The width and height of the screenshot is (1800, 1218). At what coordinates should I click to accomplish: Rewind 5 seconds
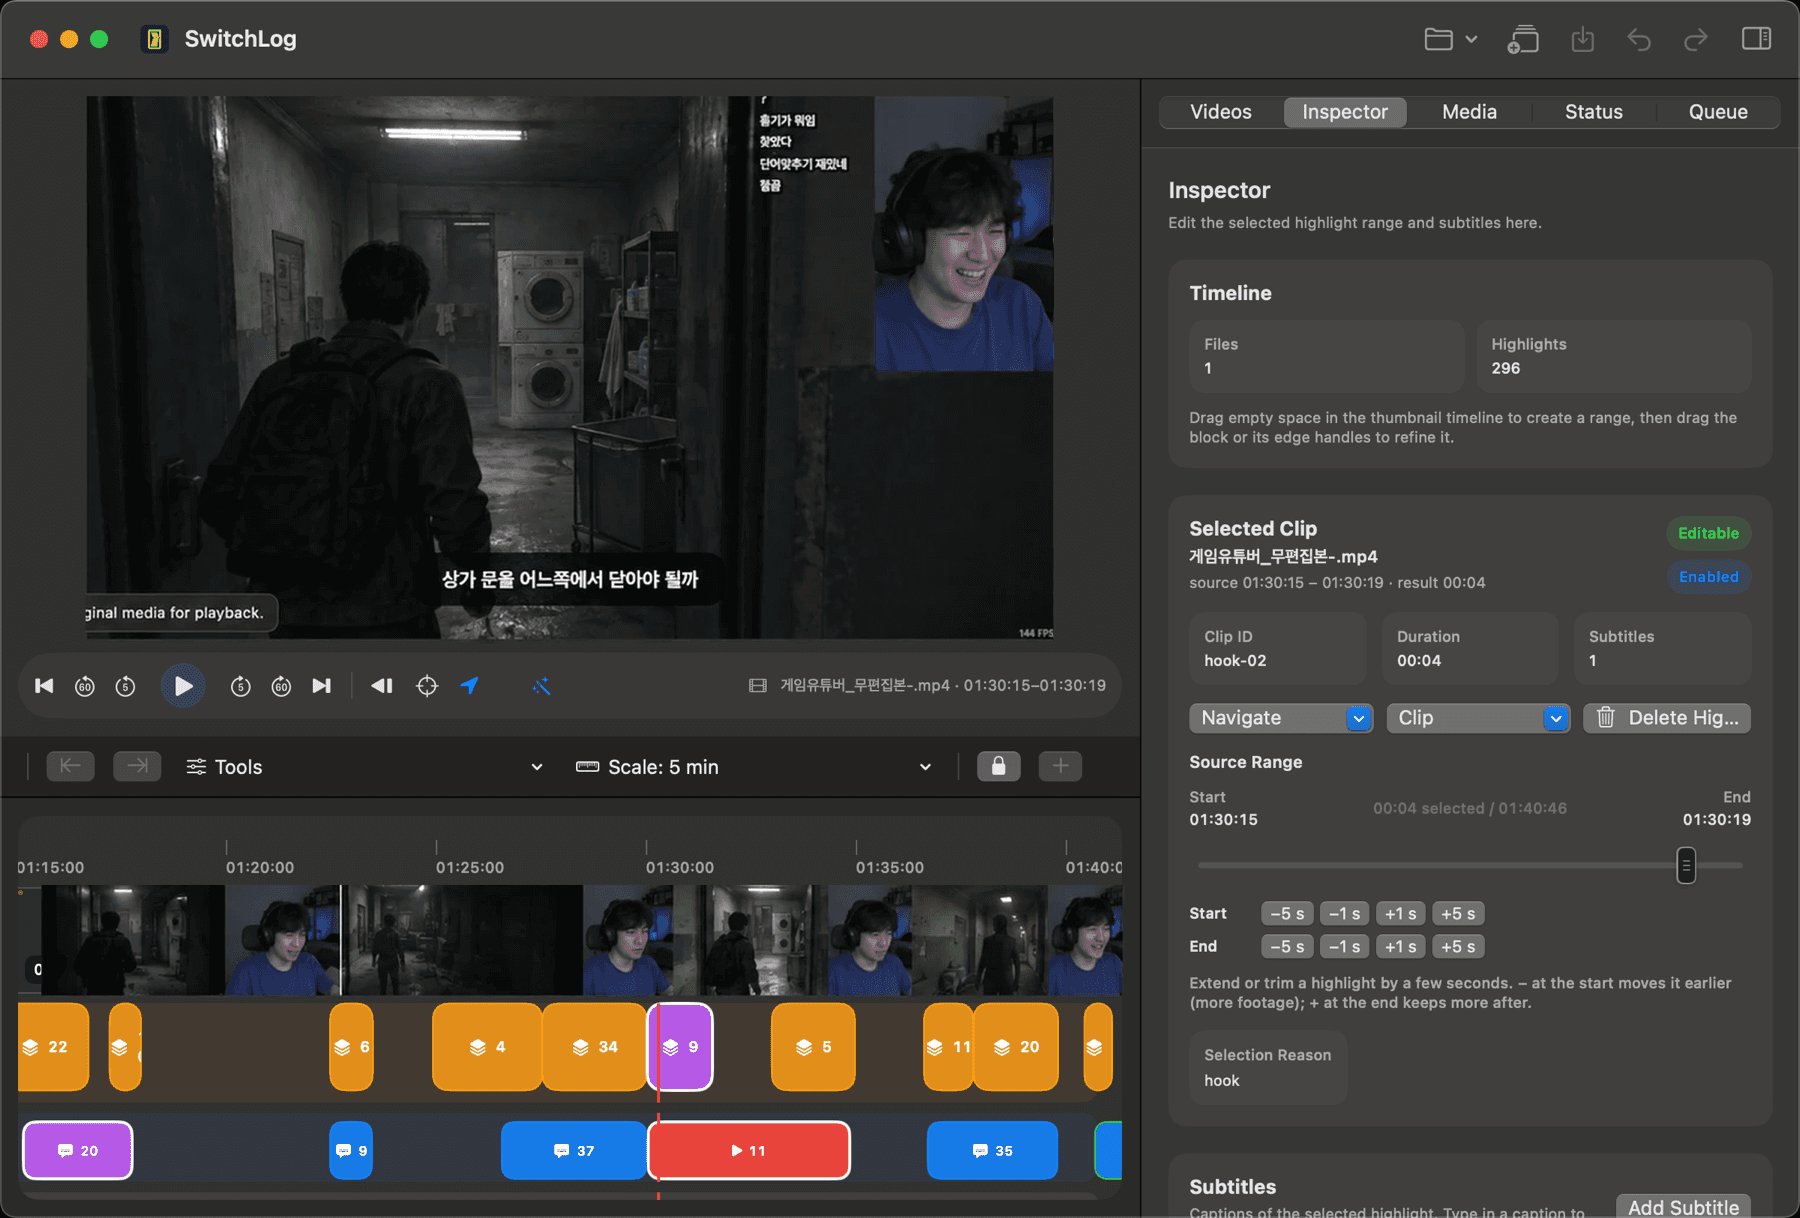tap(125, 686)
